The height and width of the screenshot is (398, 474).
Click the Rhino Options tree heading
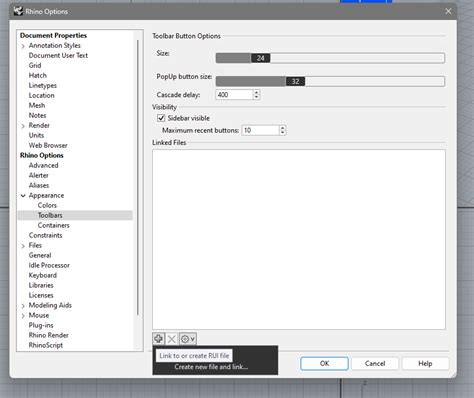click(42, 155)
